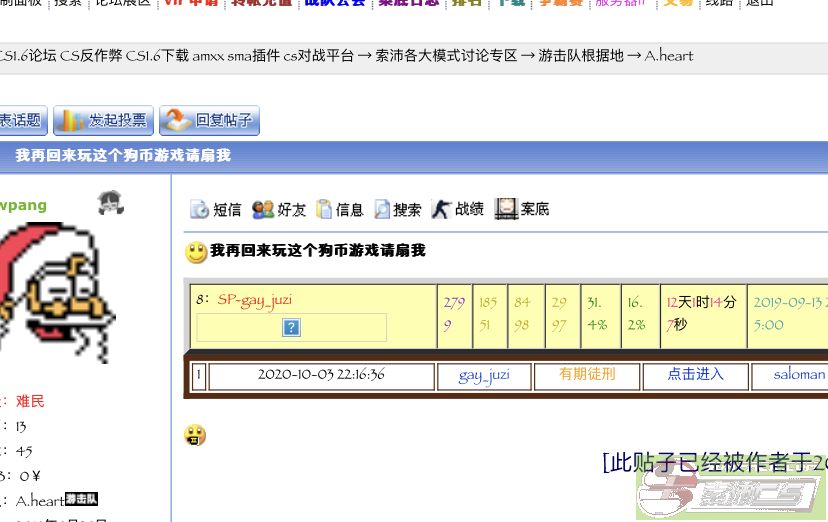Click the SP-gay_juzi player name link
This screenshot has height=522, width=828.
tap(254, 300)
